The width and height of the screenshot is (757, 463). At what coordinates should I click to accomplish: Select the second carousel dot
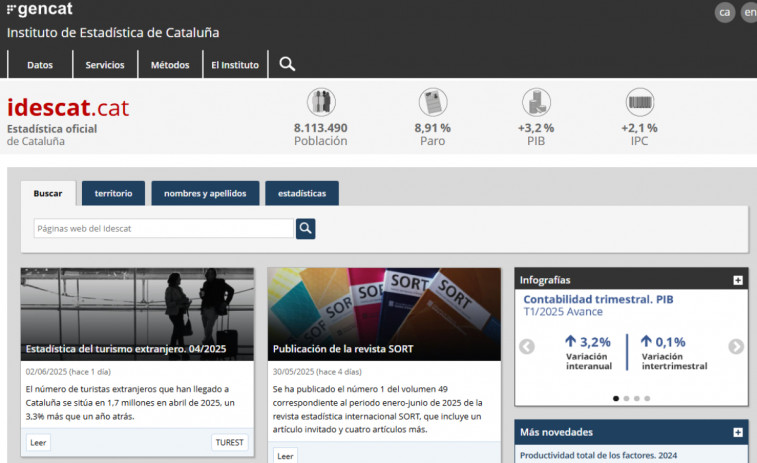[626, 398]
